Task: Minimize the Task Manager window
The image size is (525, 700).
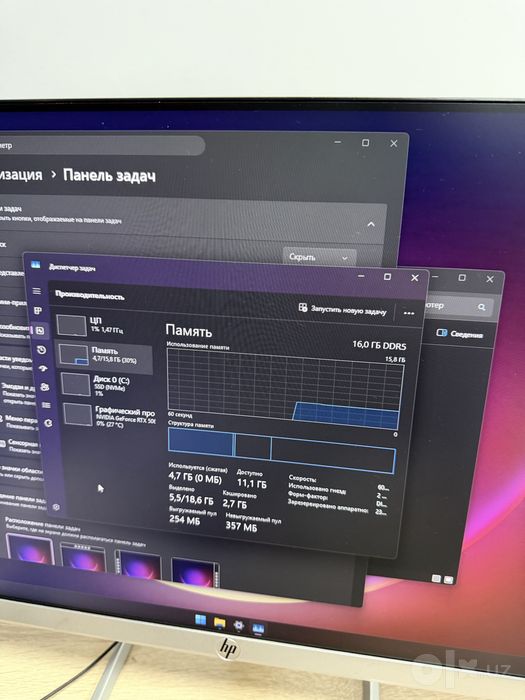Action: coord(361,276)
